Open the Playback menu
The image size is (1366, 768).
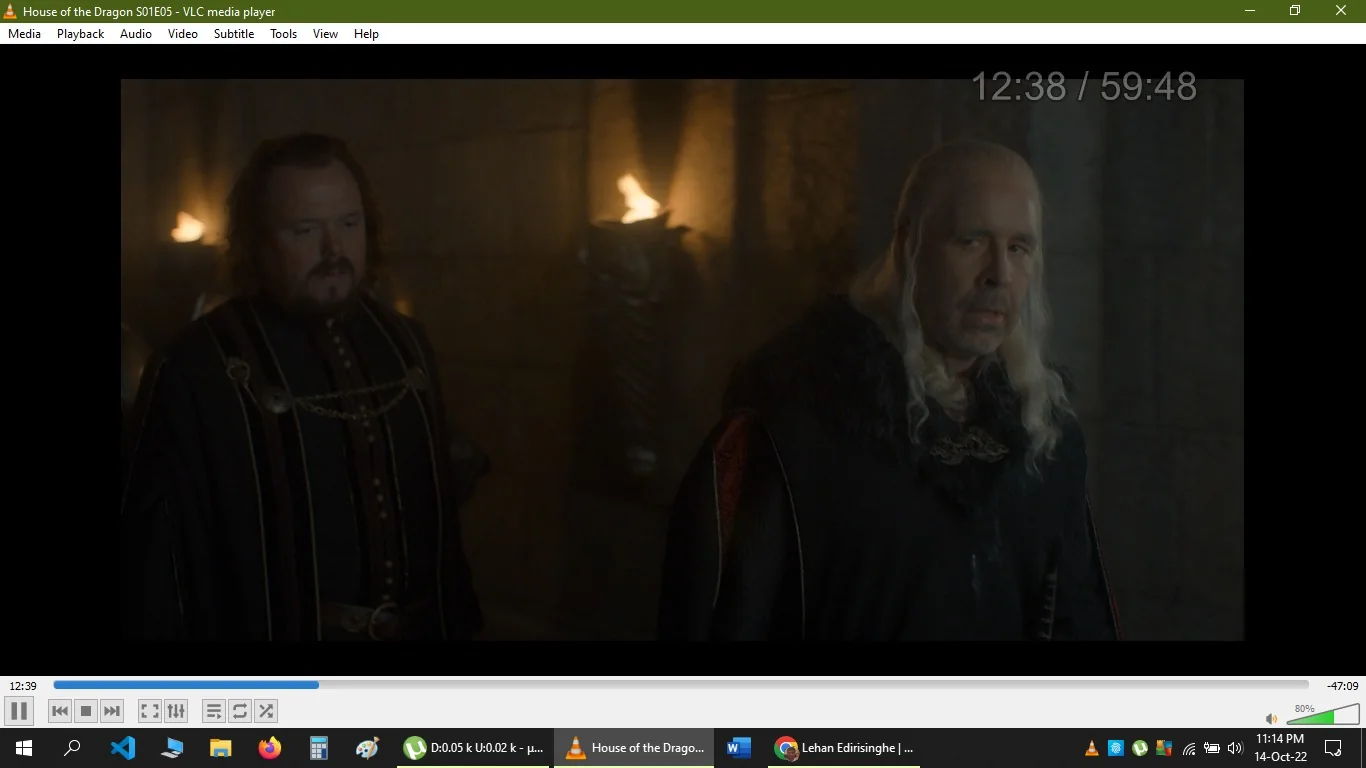coord(81,34)
